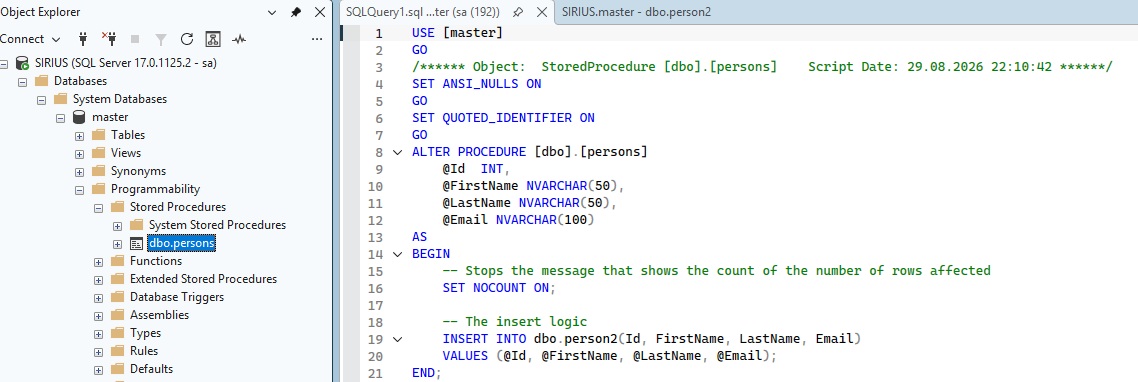This screenshot has width=1138, height=382.
Task: Expand the Synonyms node
Action: click(x=80, y=171)
